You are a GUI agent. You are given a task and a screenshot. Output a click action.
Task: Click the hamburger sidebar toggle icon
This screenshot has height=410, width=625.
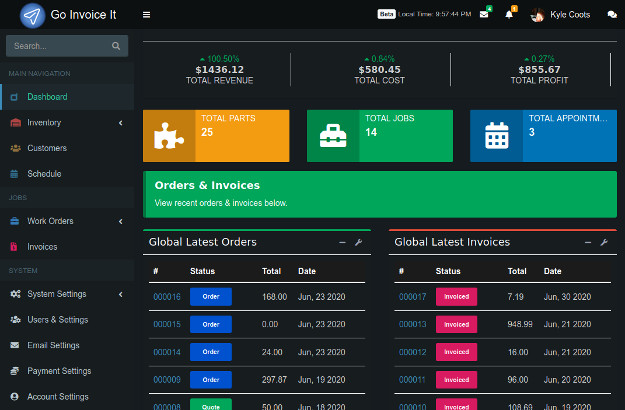[147, 15]
